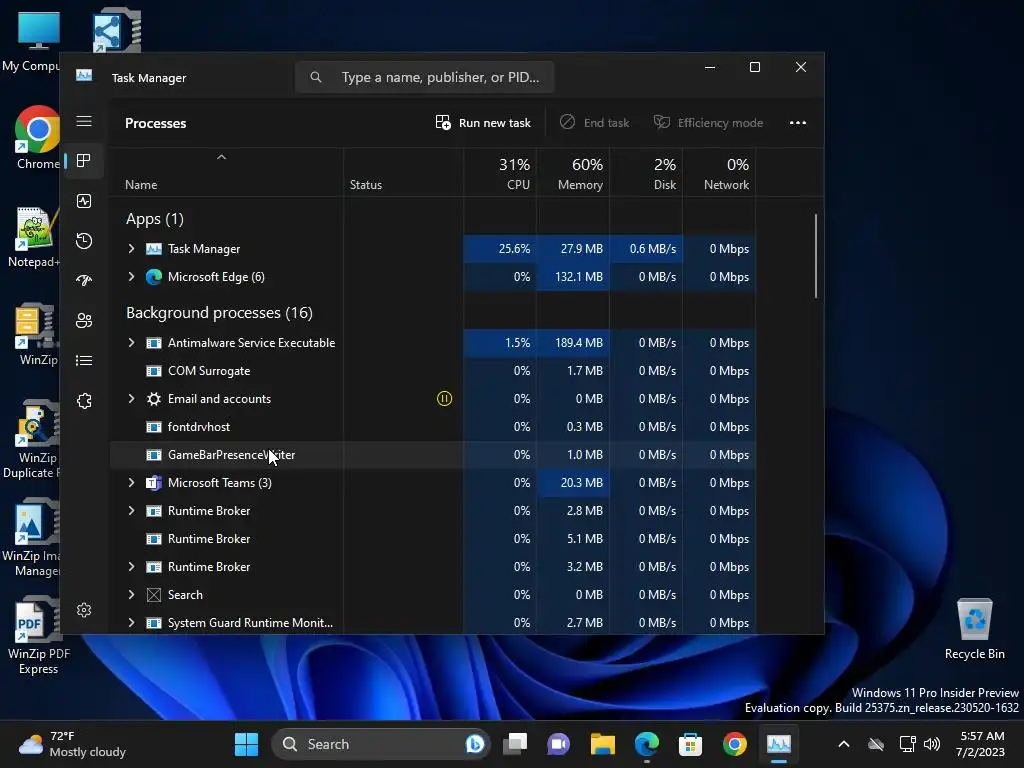Open the hamburger navigation menu in Task Manager
The width and height of the screenshot is (1024, 768).
click(x=84, y=121)
